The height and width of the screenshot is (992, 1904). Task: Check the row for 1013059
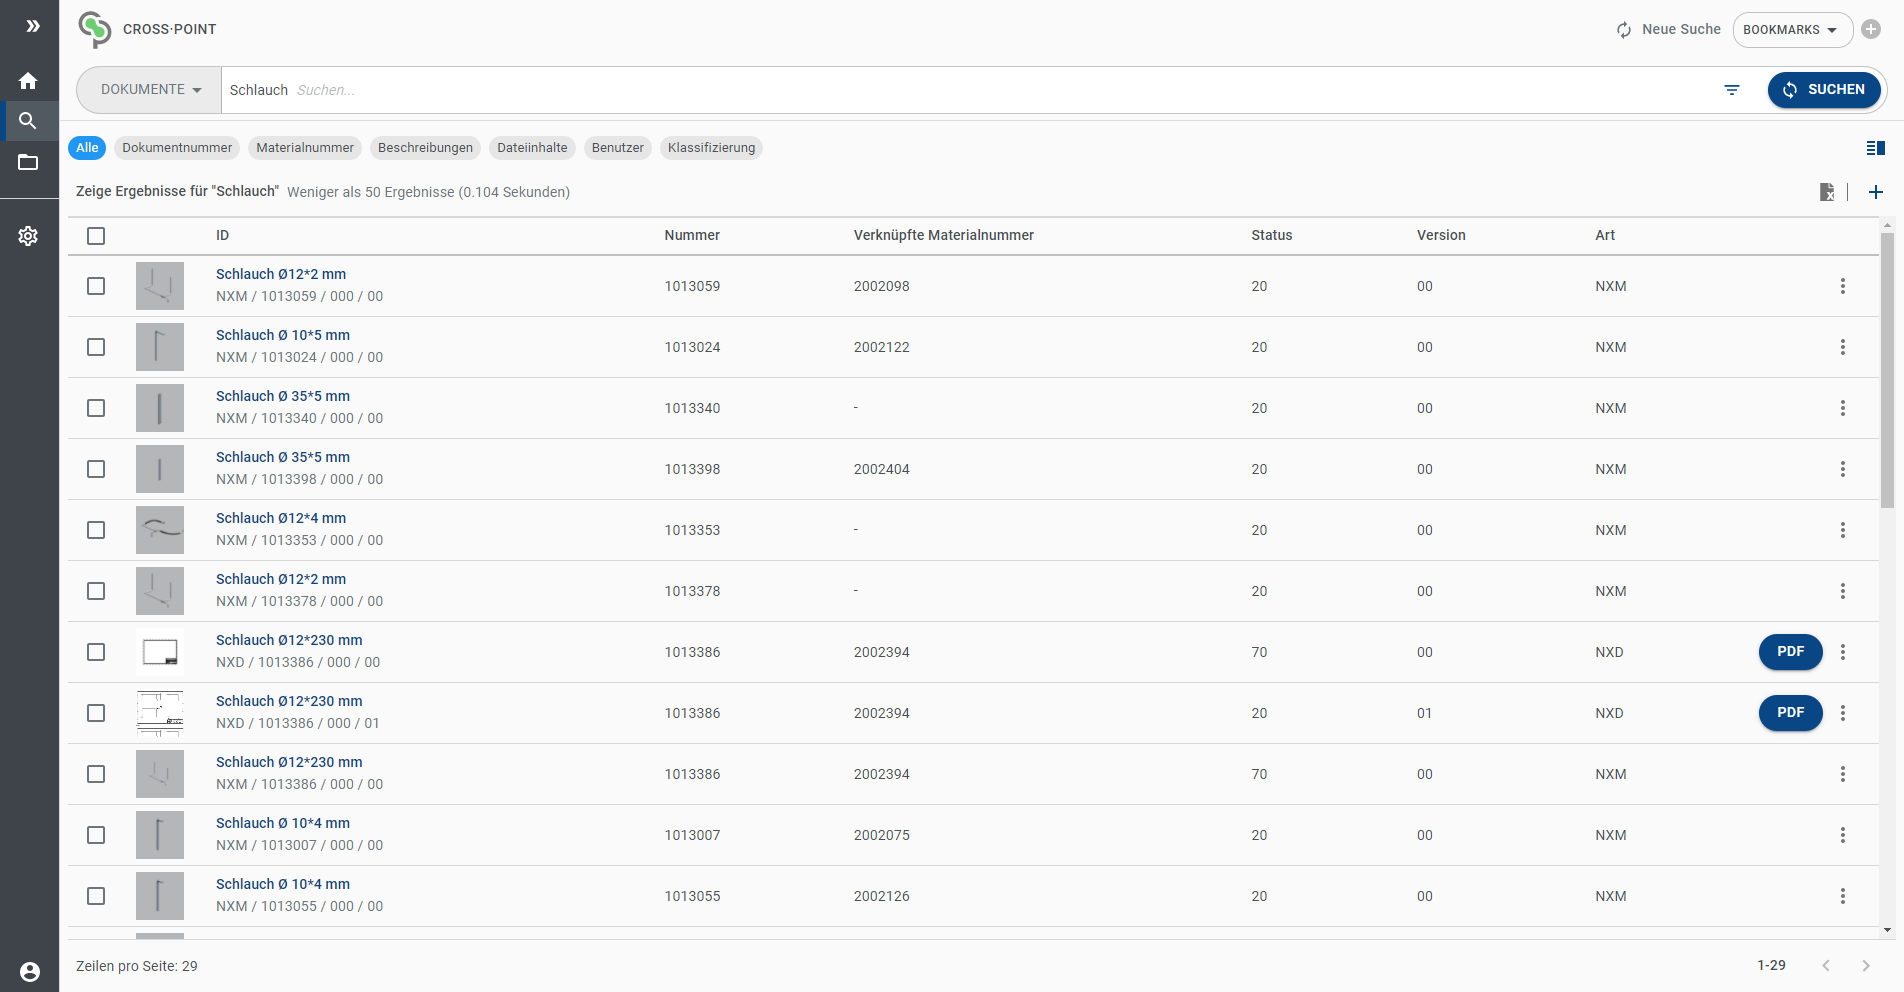(x=96, y=286)
